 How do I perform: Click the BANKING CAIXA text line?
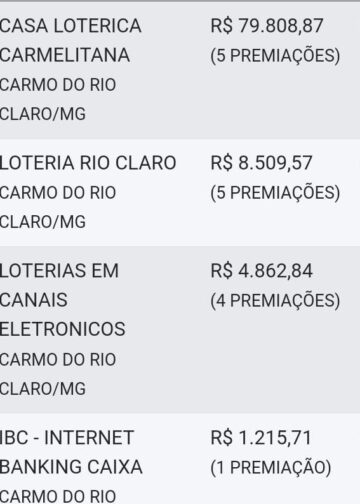[x=71, y=467]
